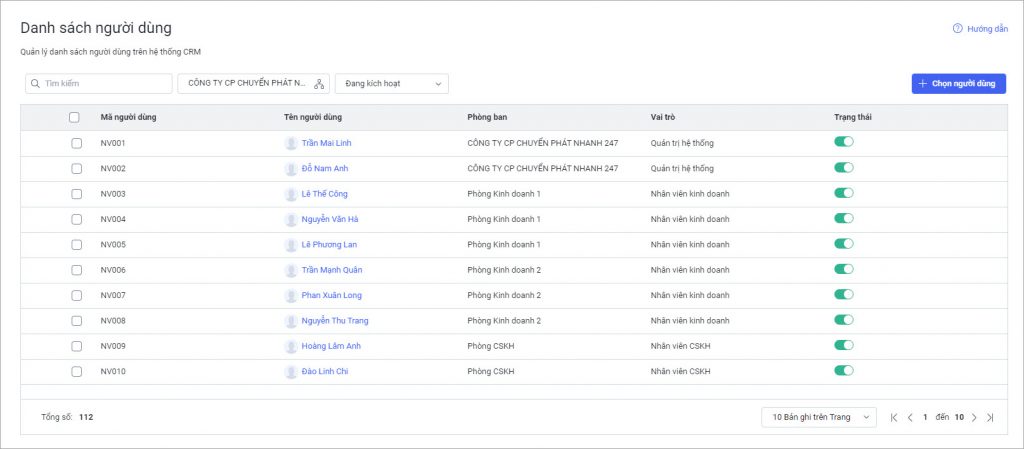Open user profile link Trần Mai Linh
This screenshot has height=449, width=1024.
tap(326, 143)
